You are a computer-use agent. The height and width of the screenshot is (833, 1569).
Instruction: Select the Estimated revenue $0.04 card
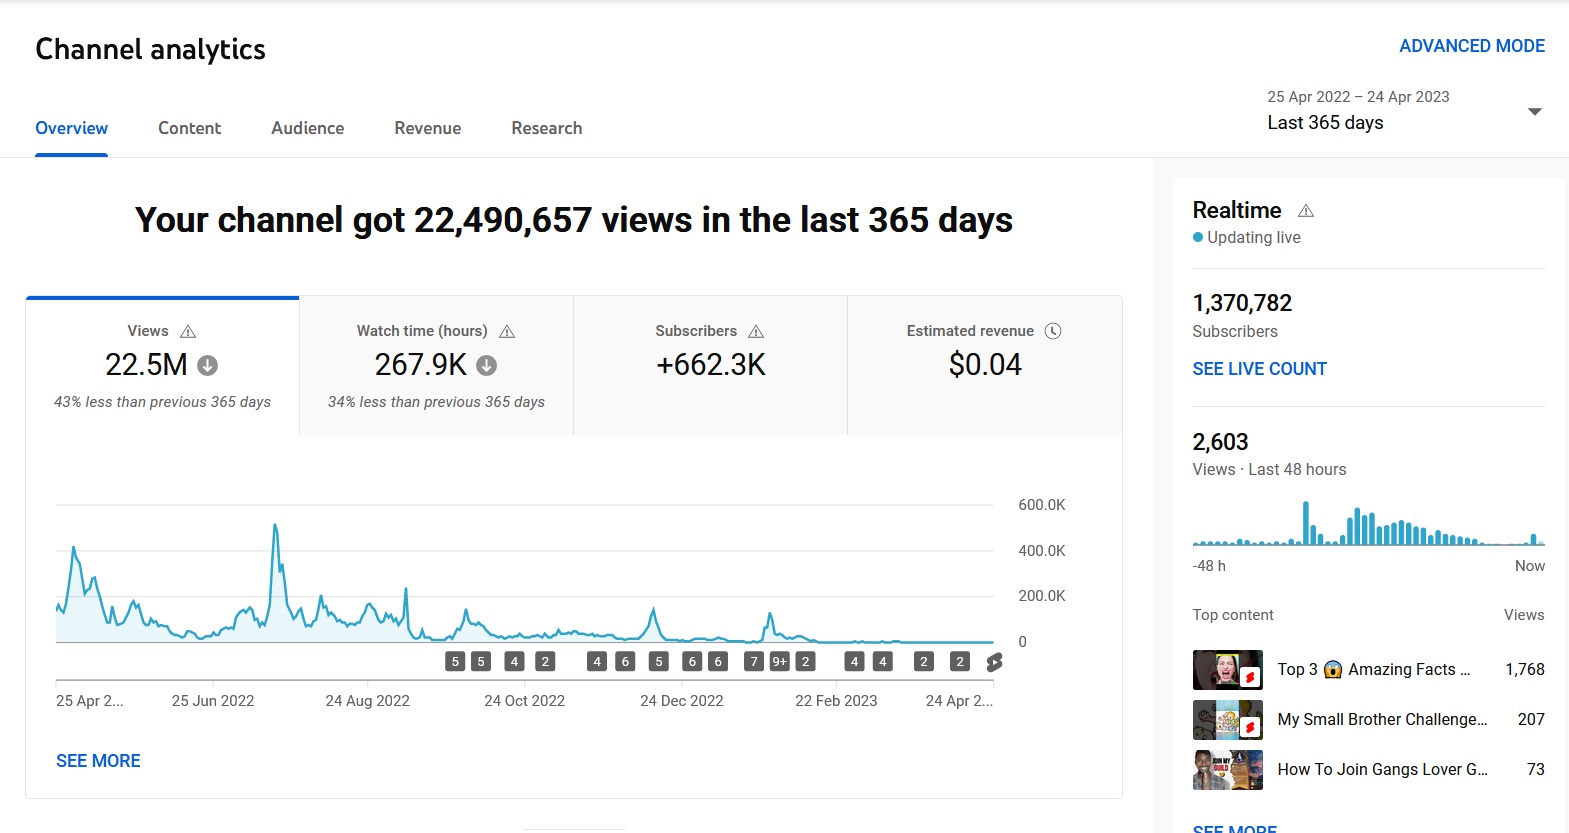coord(985,366)
